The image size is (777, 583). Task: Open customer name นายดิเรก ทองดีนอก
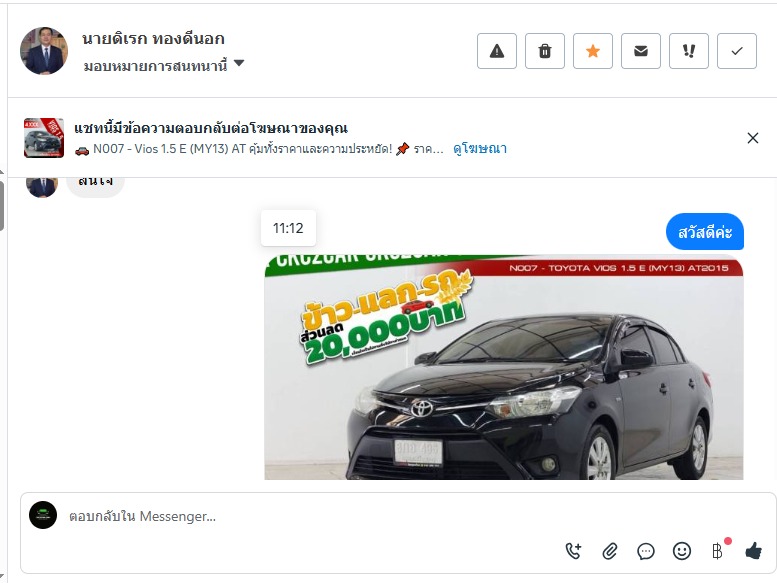point(153,39)
